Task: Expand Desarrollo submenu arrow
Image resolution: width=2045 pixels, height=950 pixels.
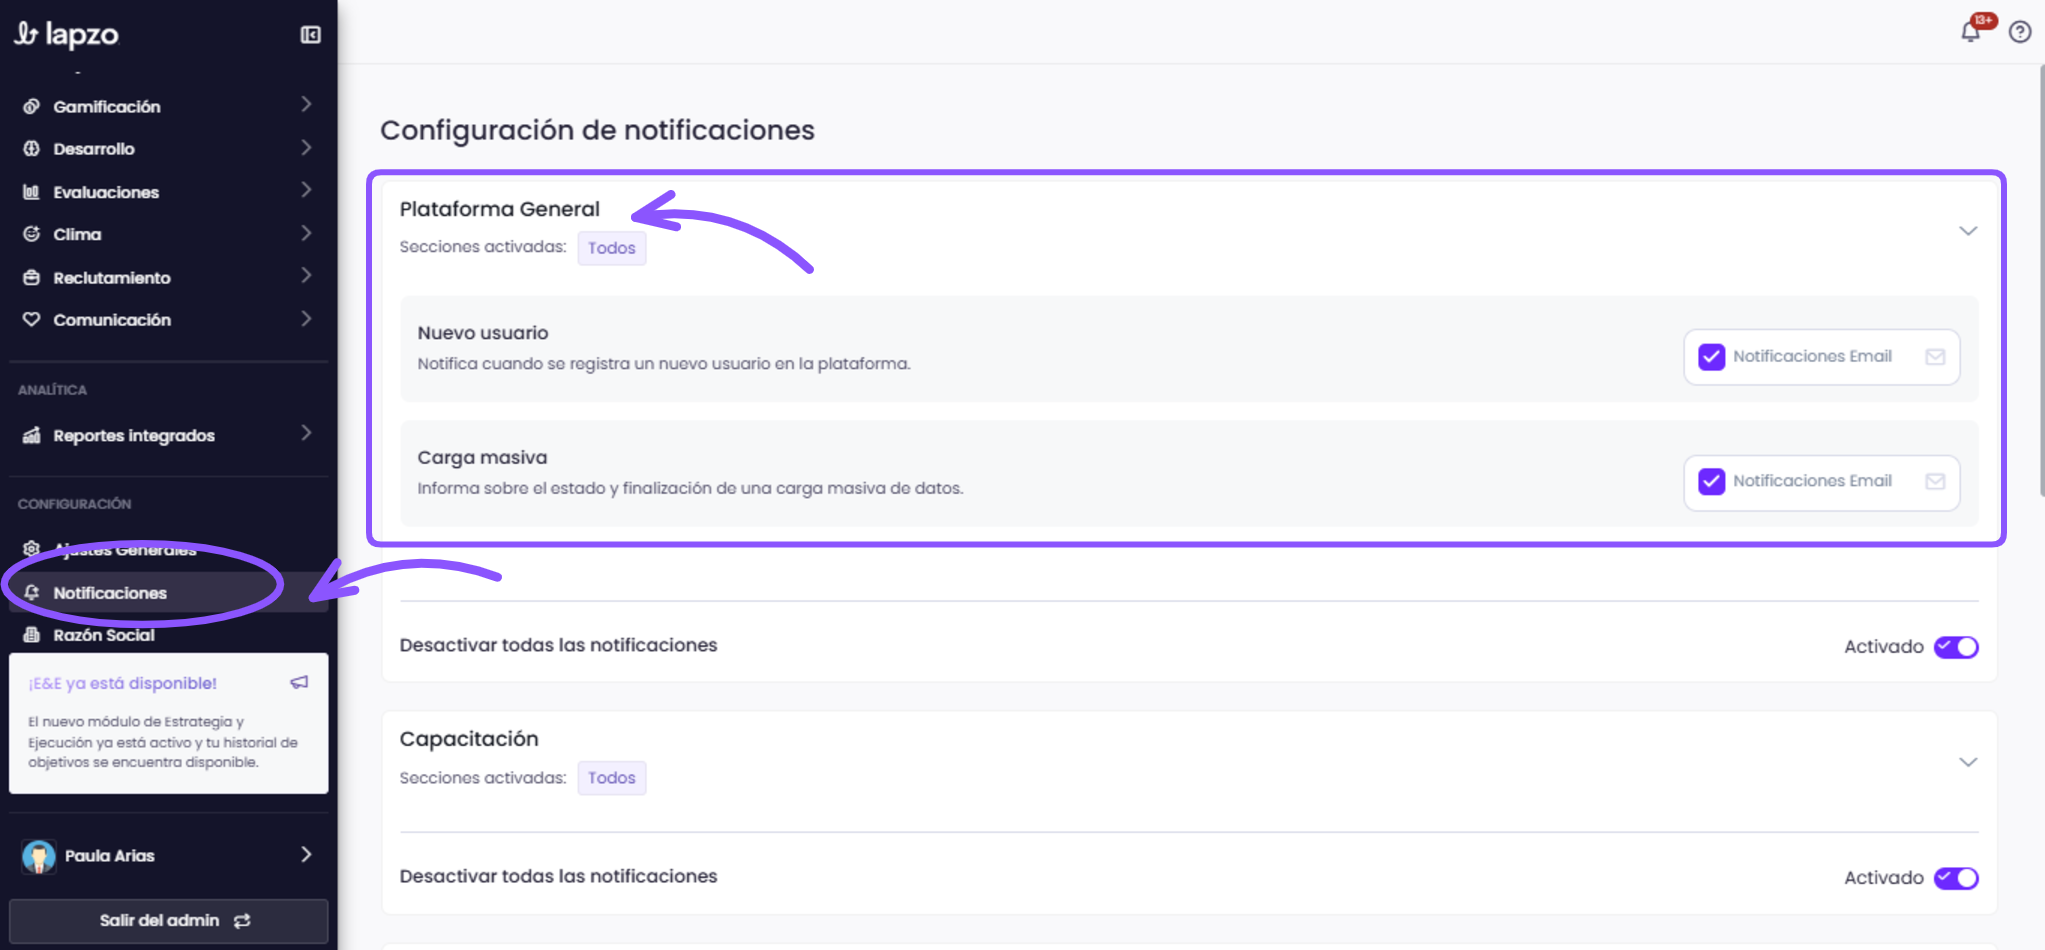Action: [306, 147]
